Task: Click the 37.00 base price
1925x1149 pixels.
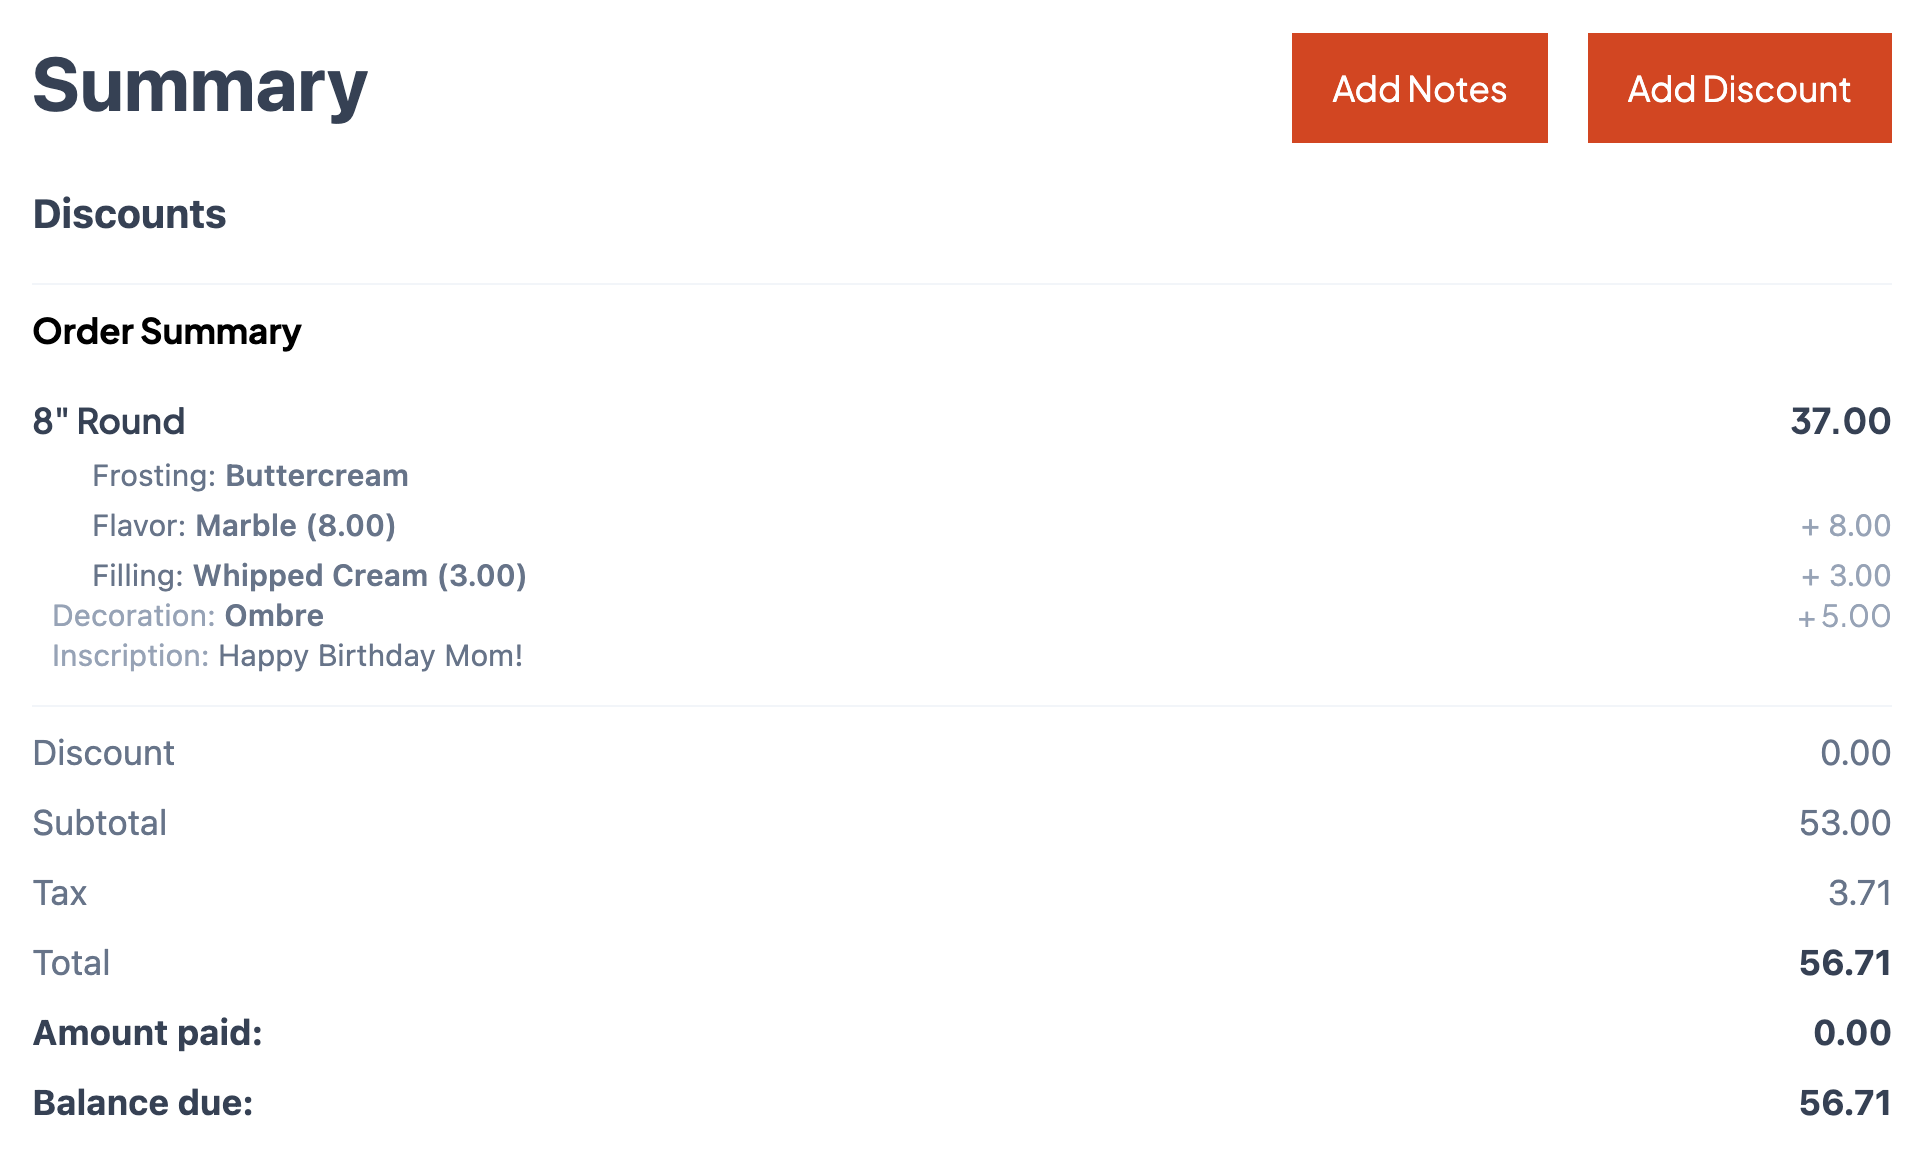Action: click(x=1839, y=421)
